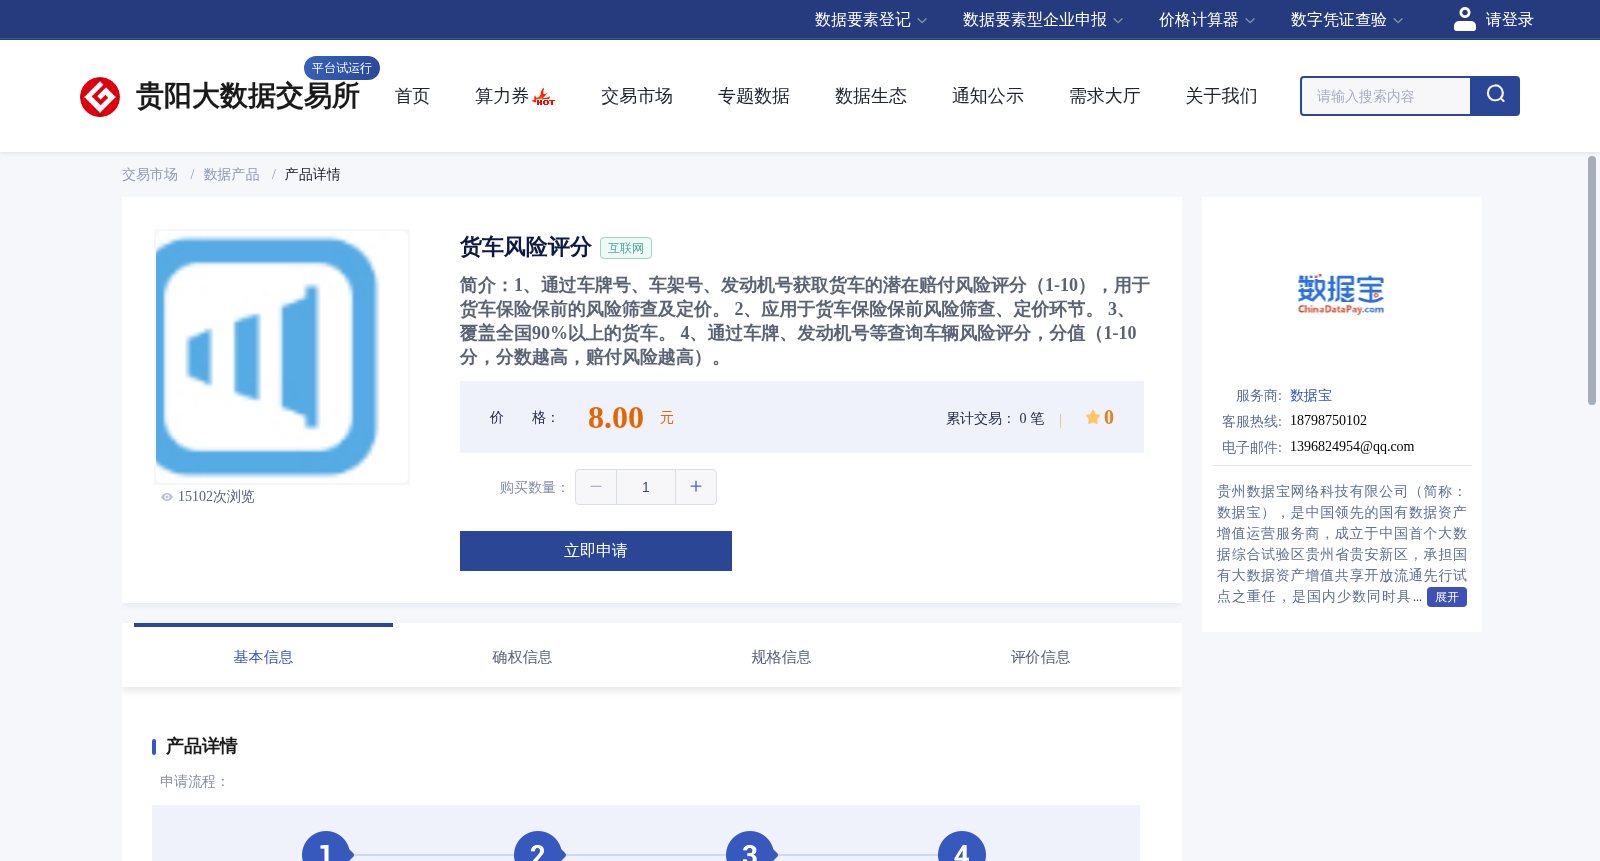Screen dimensions: 1600x861
Task: Click the 交易市场 breadcrumb link
Action: pos(150,175)
